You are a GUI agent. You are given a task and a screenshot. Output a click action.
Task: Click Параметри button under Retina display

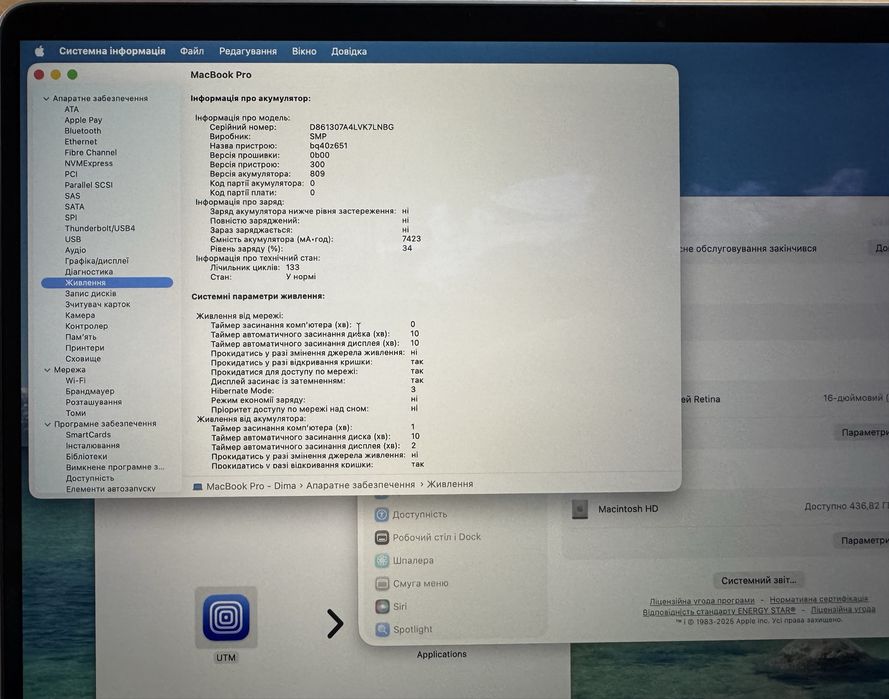pyautogui.click(x=863, y=432)
